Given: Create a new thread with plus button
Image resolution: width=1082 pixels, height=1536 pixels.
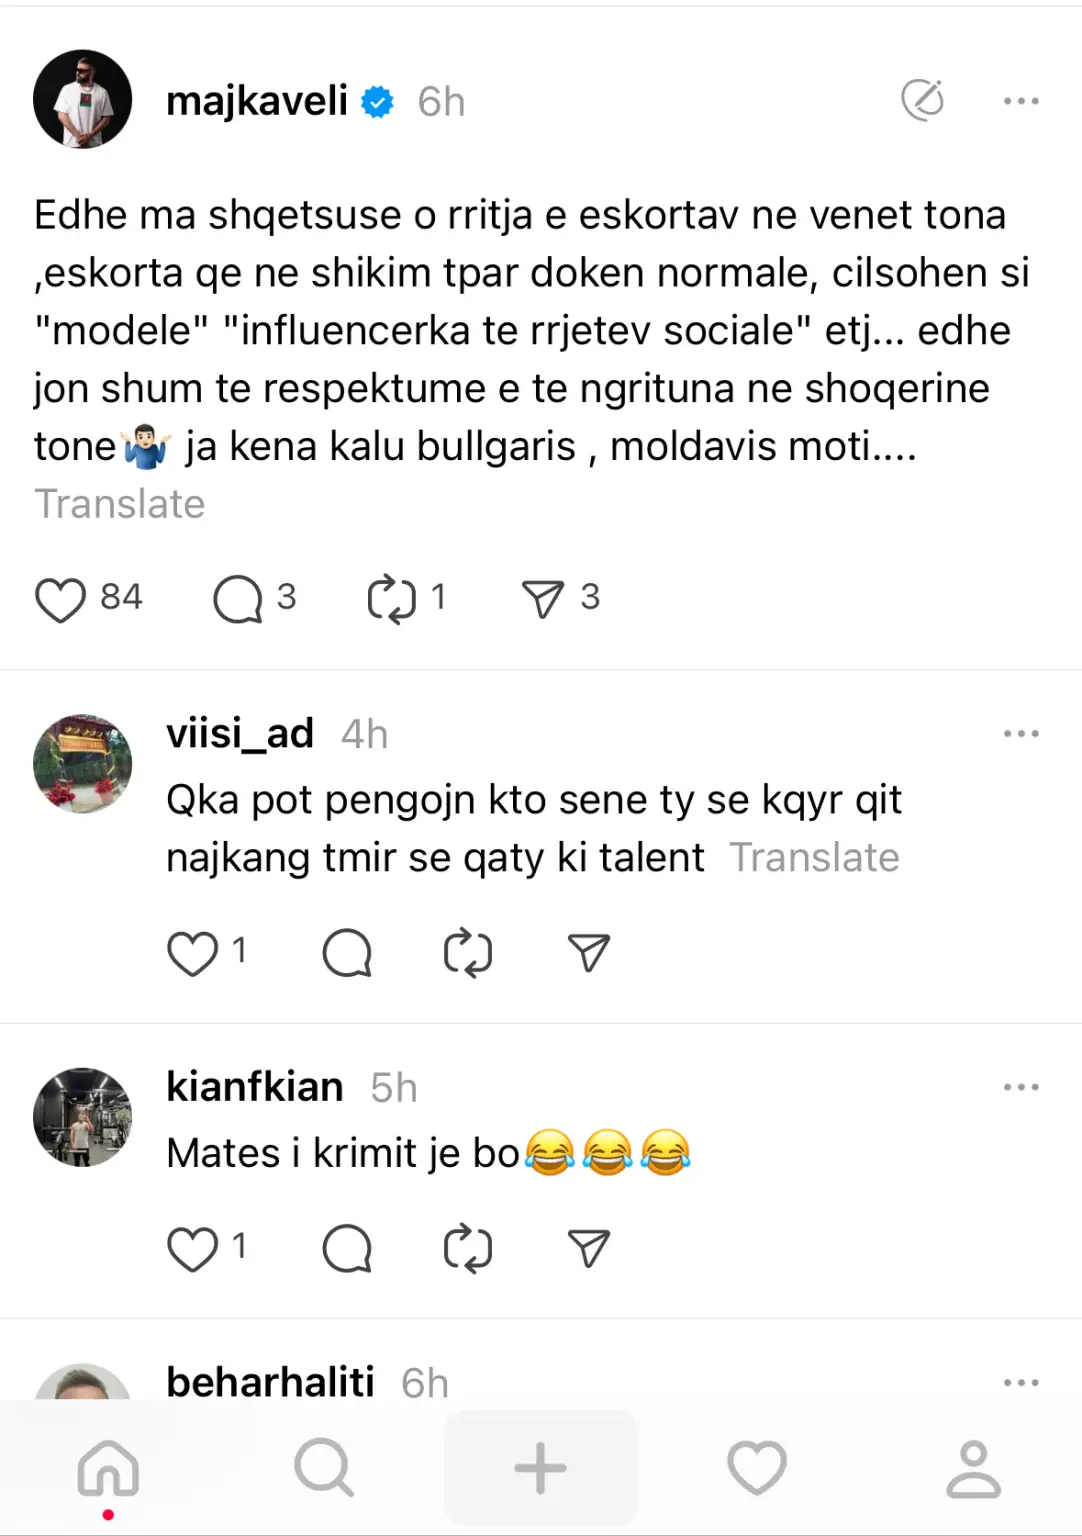Looking at the screenshot, I should point(540,1468).
